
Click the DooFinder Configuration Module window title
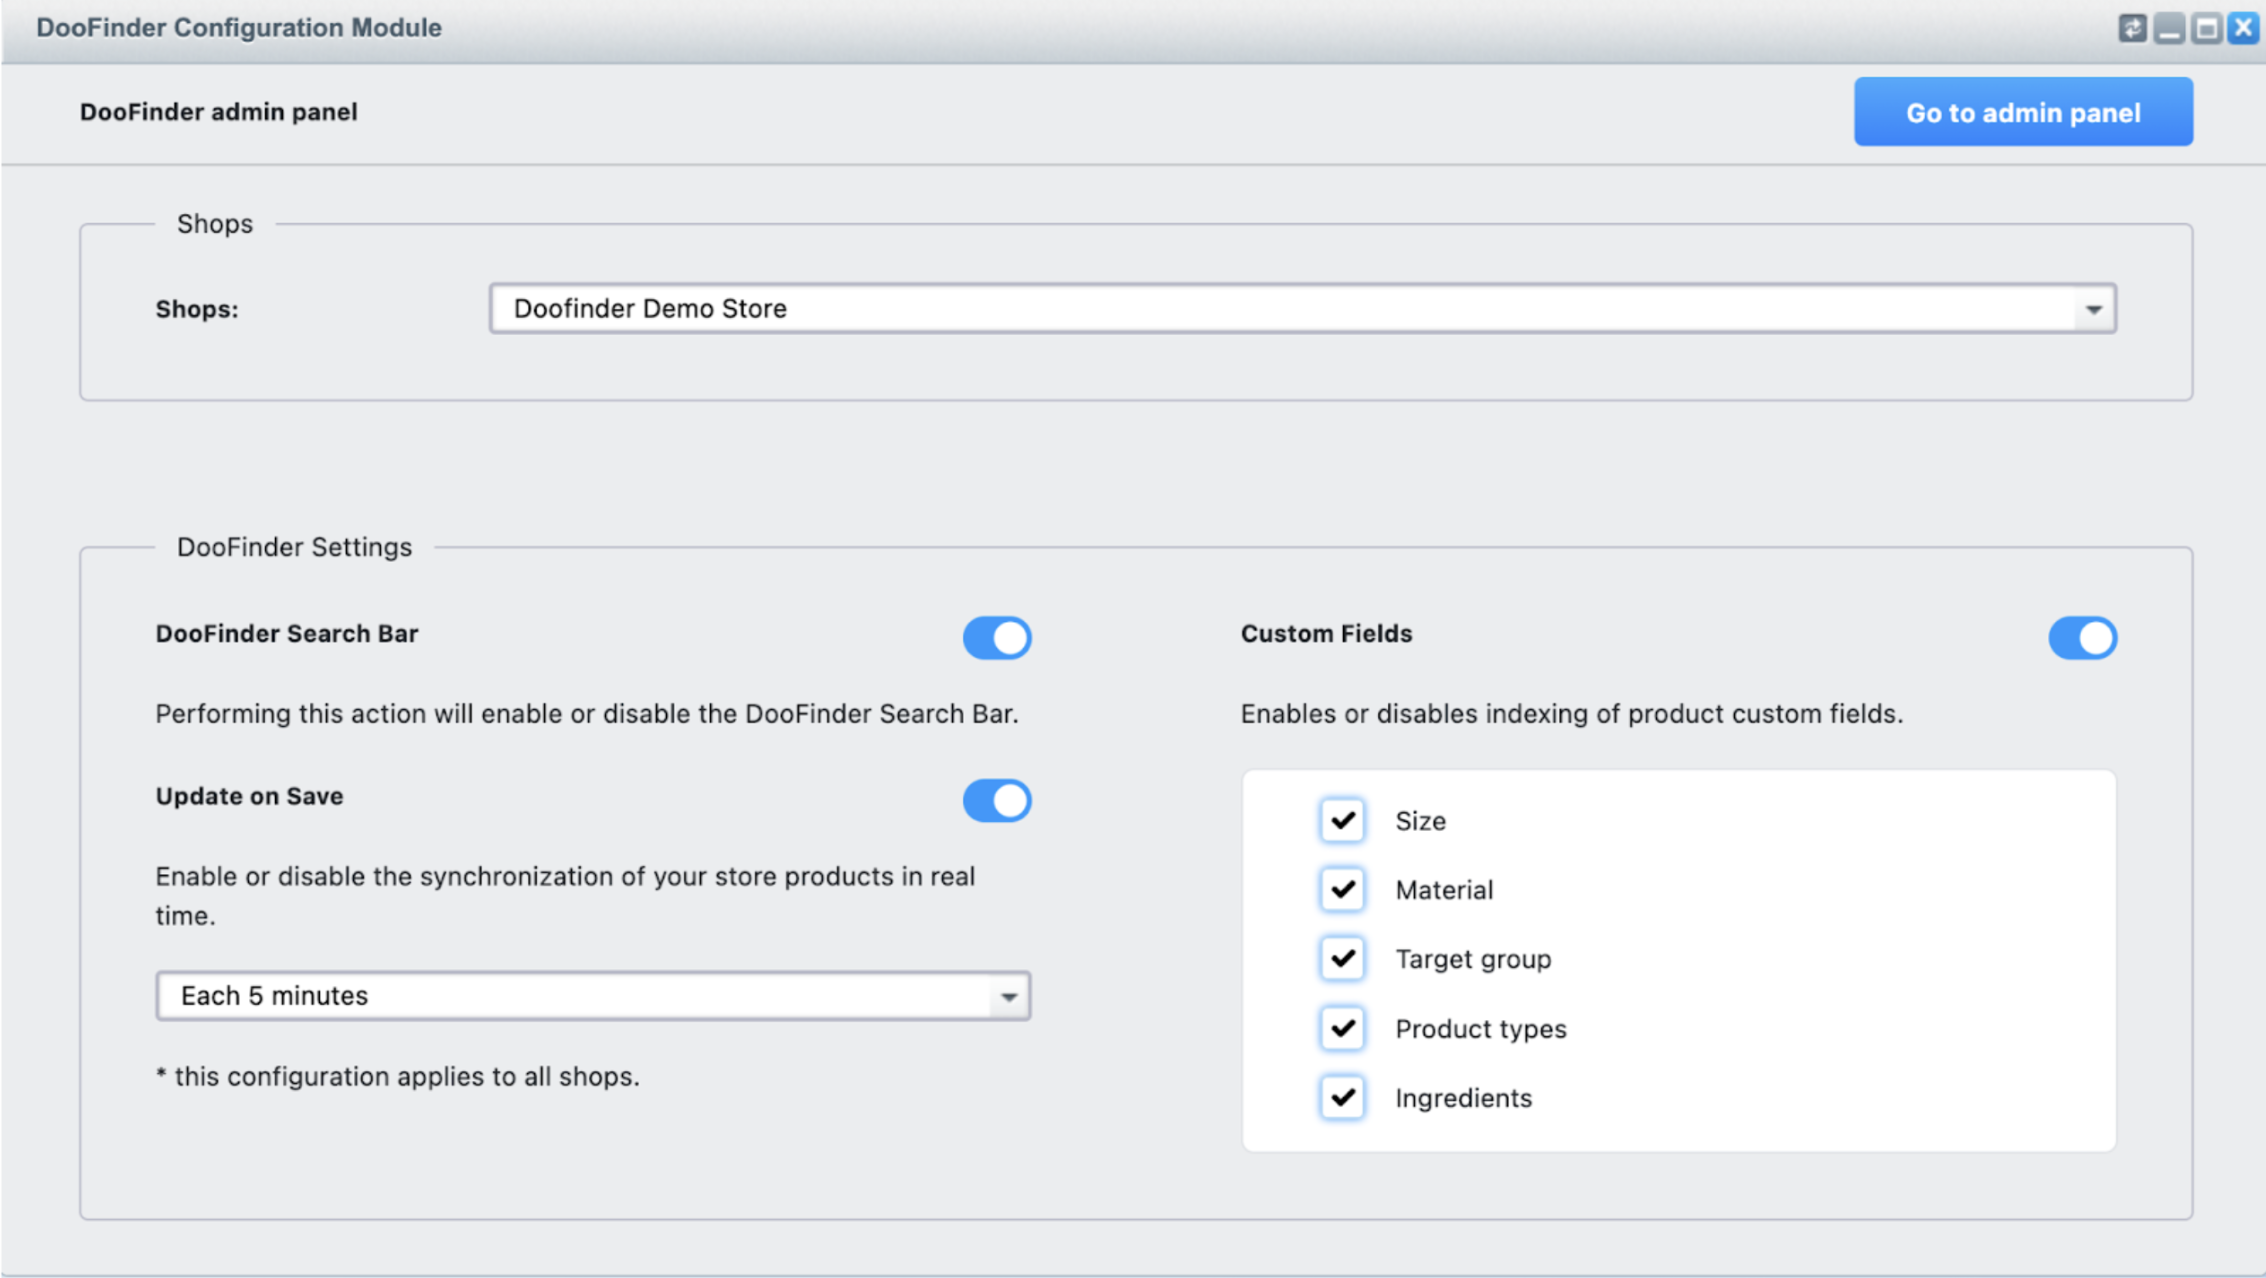click(x=239, y=28)
